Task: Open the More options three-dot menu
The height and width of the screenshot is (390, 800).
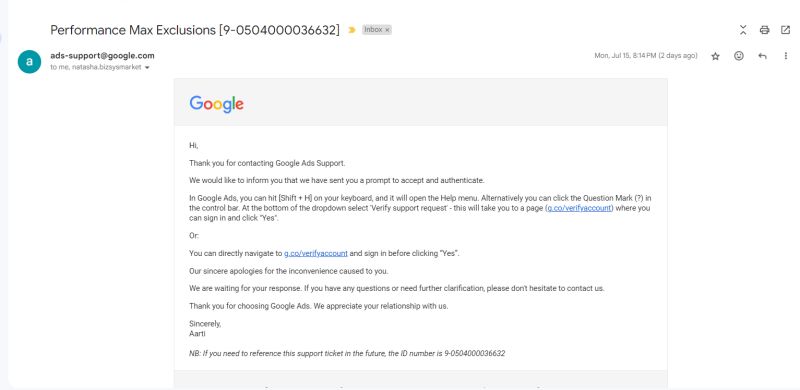Action: coord(786,56)
